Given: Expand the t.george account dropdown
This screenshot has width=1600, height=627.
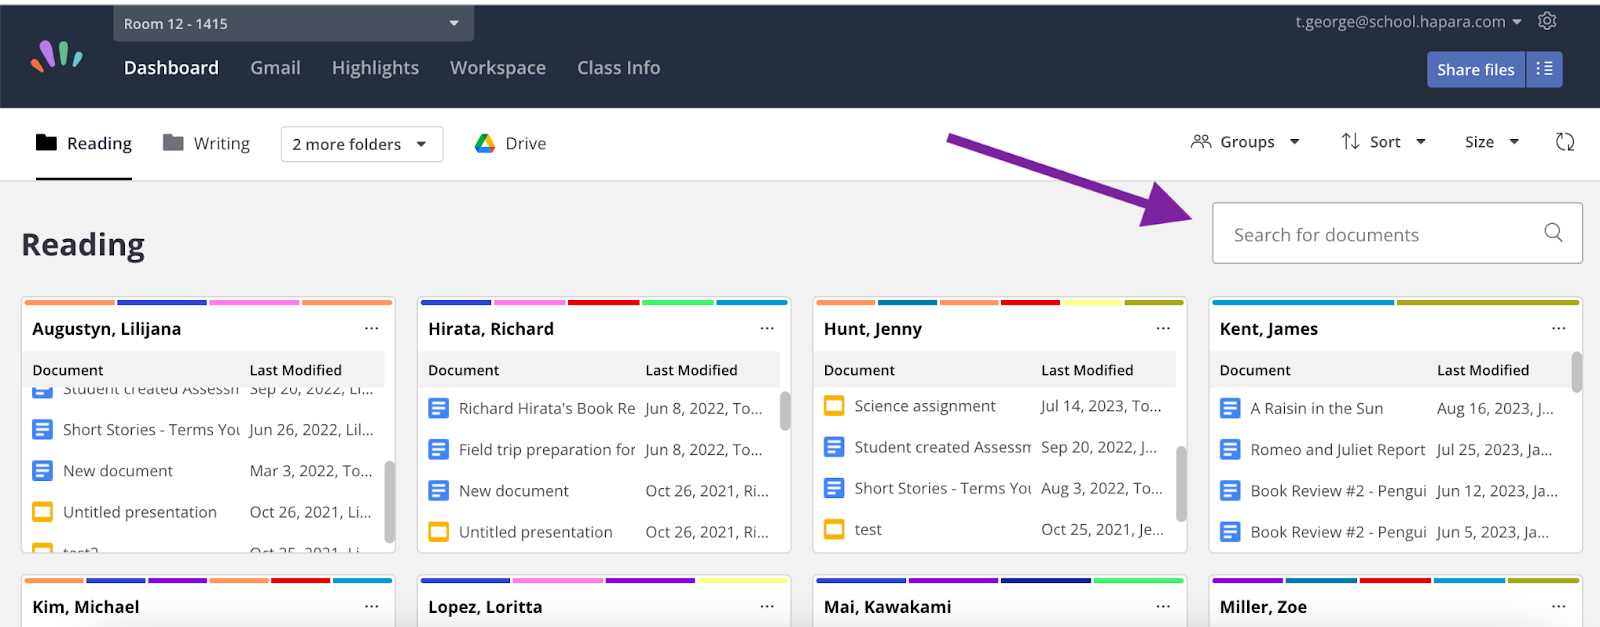Looking at the screenshot, I should click(1409, 21).
